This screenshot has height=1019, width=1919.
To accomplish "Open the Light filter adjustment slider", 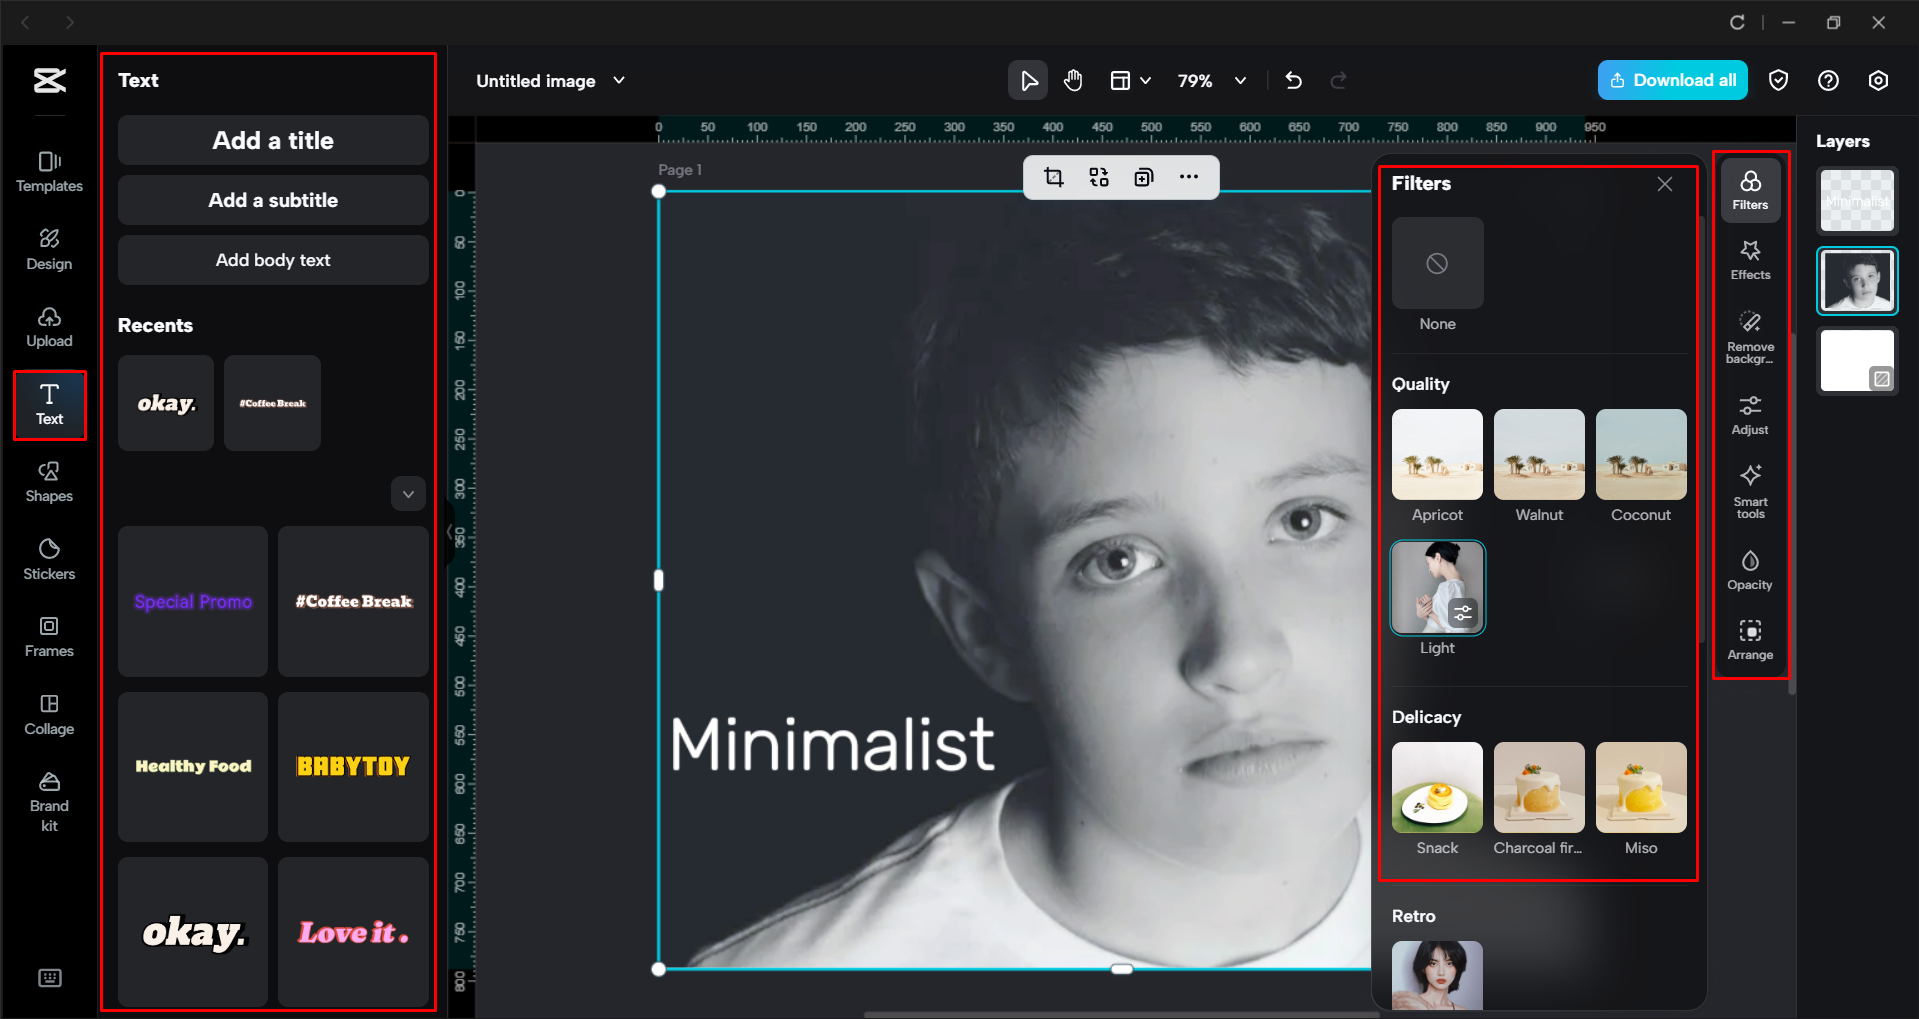I will [x=1465, y=613].
